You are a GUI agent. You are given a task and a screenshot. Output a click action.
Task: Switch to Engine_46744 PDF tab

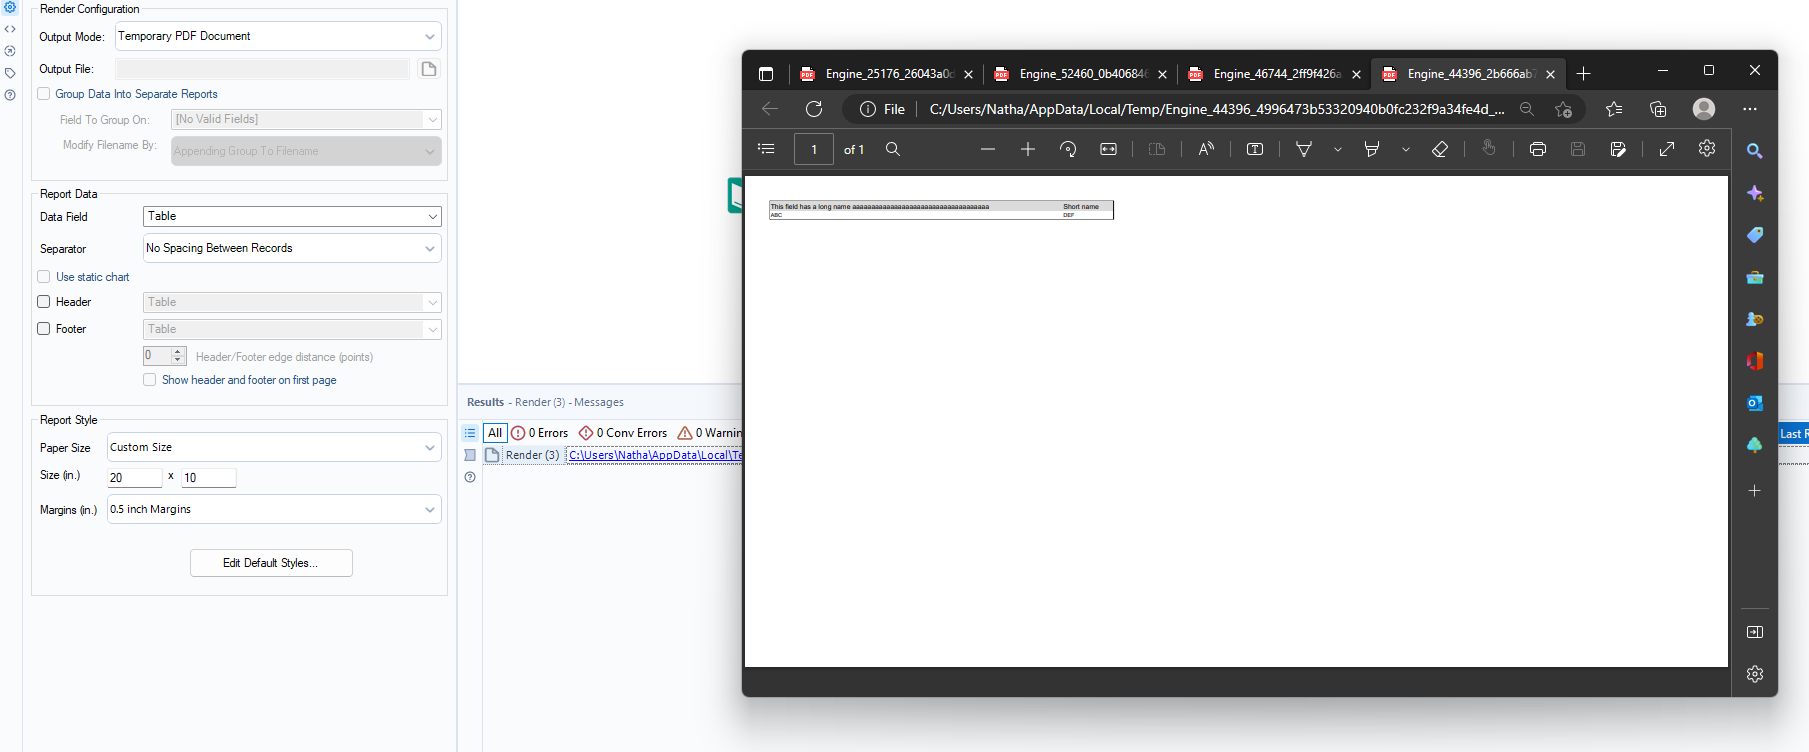tap(1268, 74)
